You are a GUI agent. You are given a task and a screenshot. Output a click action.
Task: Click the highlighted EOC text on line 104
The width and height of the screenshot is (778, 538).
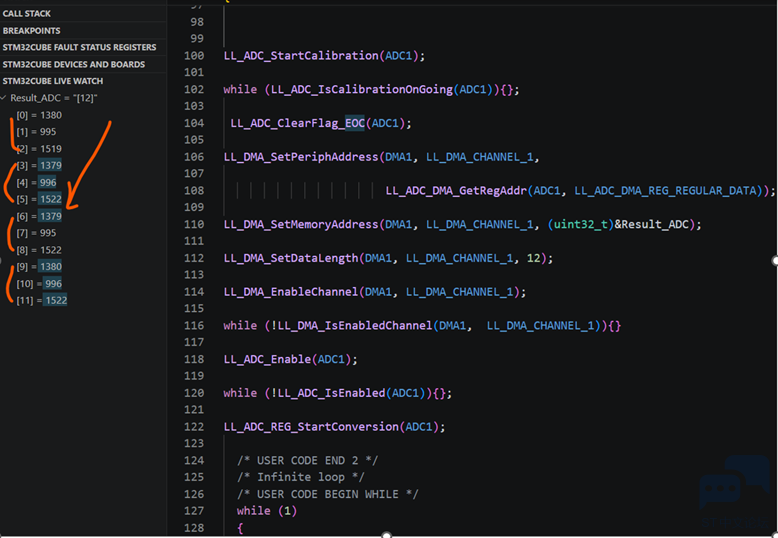[356, 123]
